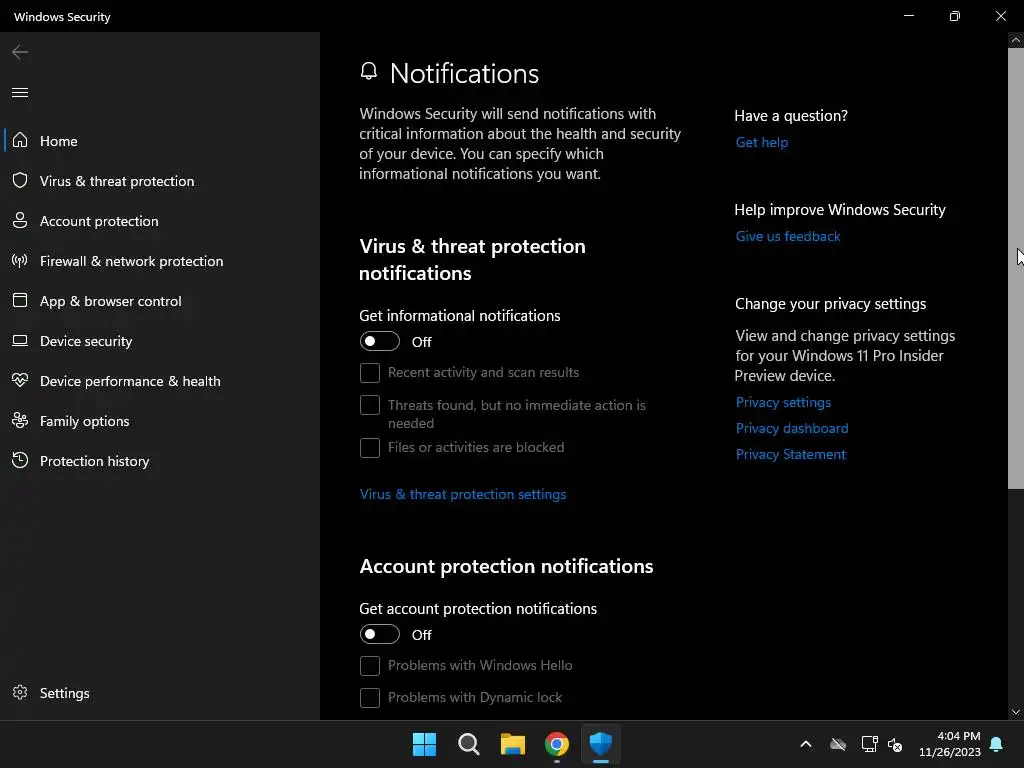Launch File Explorer from taskbar
Image resolution: width=1024 pixels, height=768 pixels.
(x=513, y=744)
